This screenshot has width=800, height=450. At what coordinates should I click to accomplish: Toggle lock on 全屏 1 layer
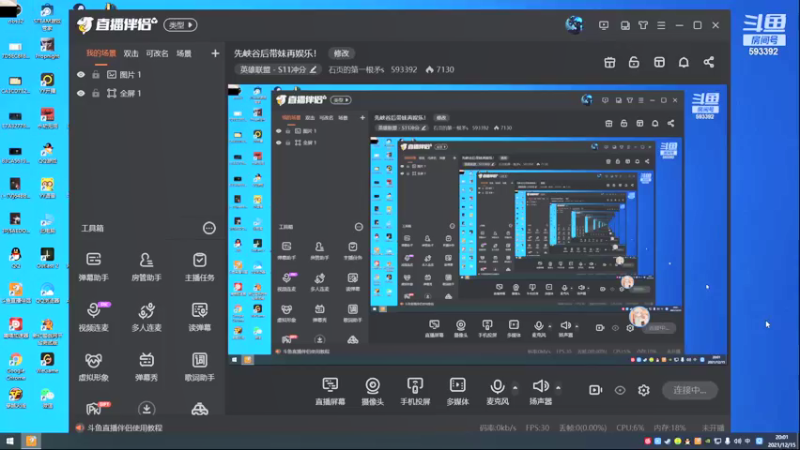95,93
